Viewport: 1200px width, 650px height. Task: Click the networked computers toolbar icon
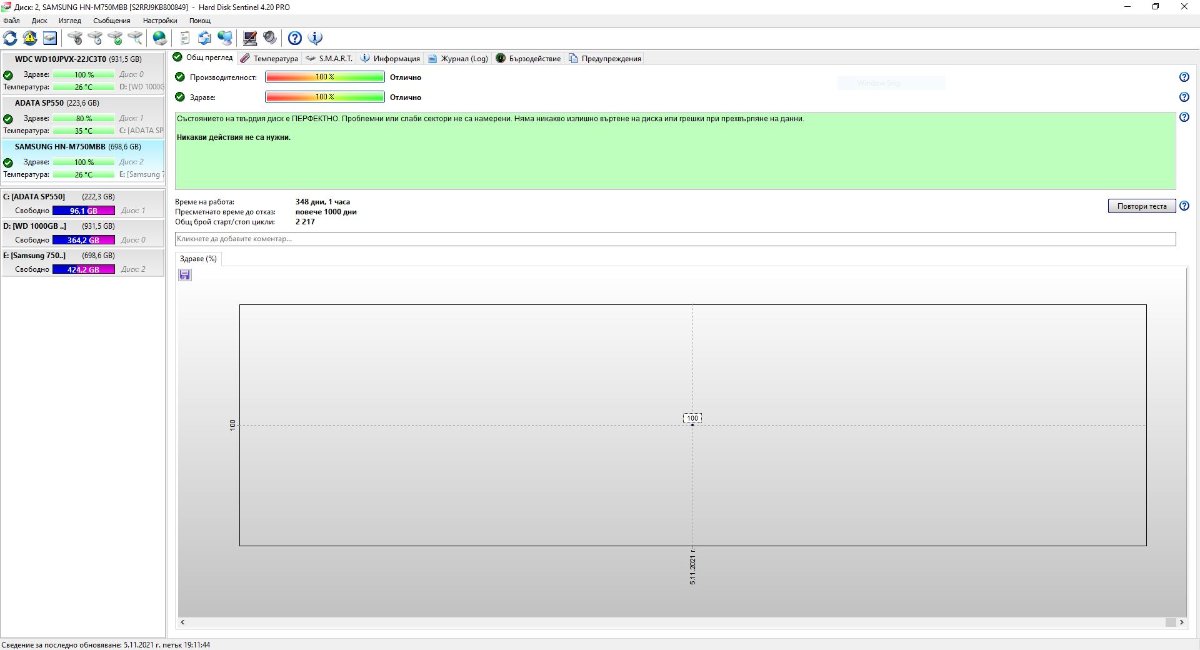225,38
